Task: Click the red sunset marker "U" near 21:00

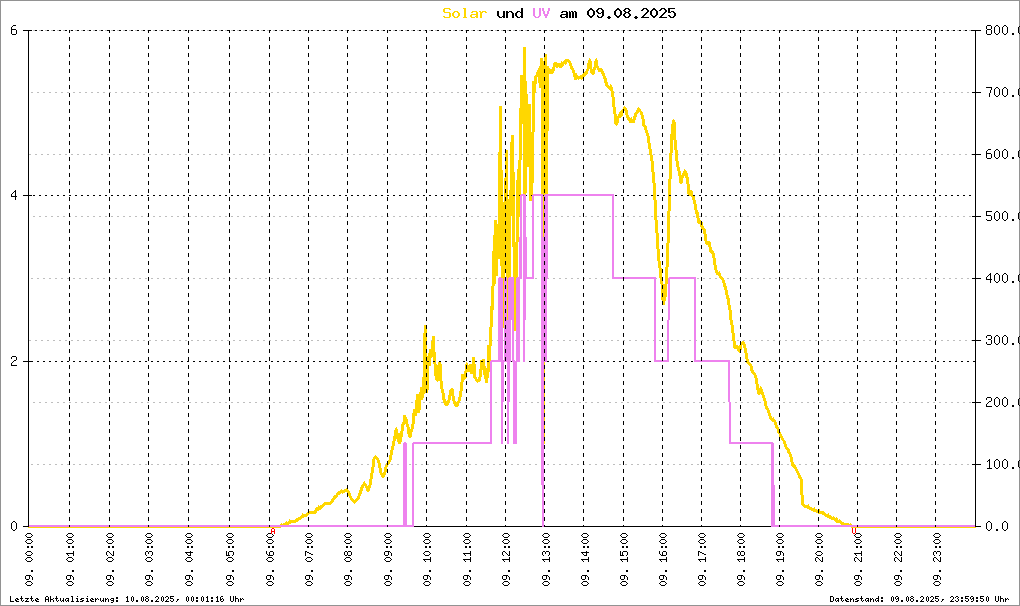Action: (854, 531)
